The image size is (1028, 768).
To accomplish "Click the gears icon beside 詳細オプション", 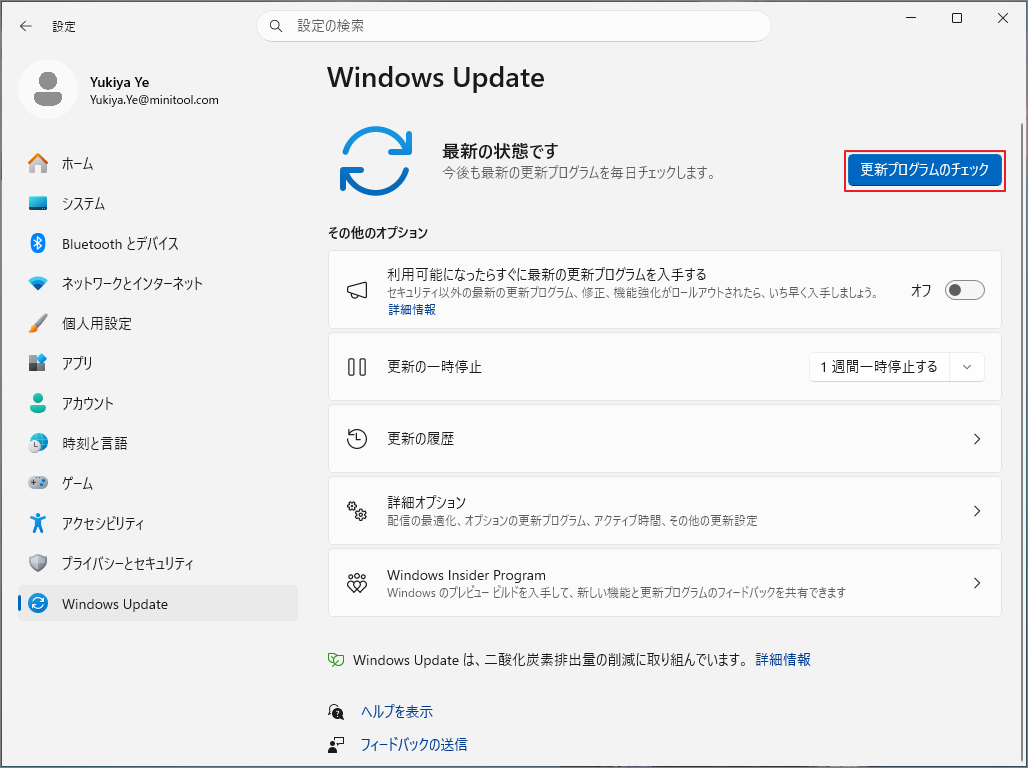I will 357,511.
